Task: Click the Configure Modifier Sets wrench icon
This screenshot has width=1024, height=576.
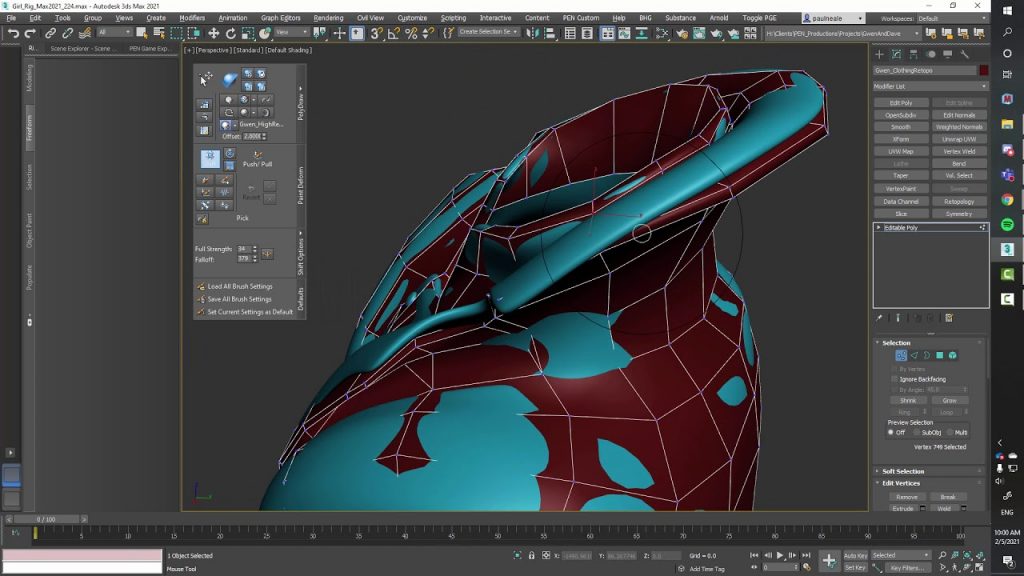Action: tap(949, 317)
